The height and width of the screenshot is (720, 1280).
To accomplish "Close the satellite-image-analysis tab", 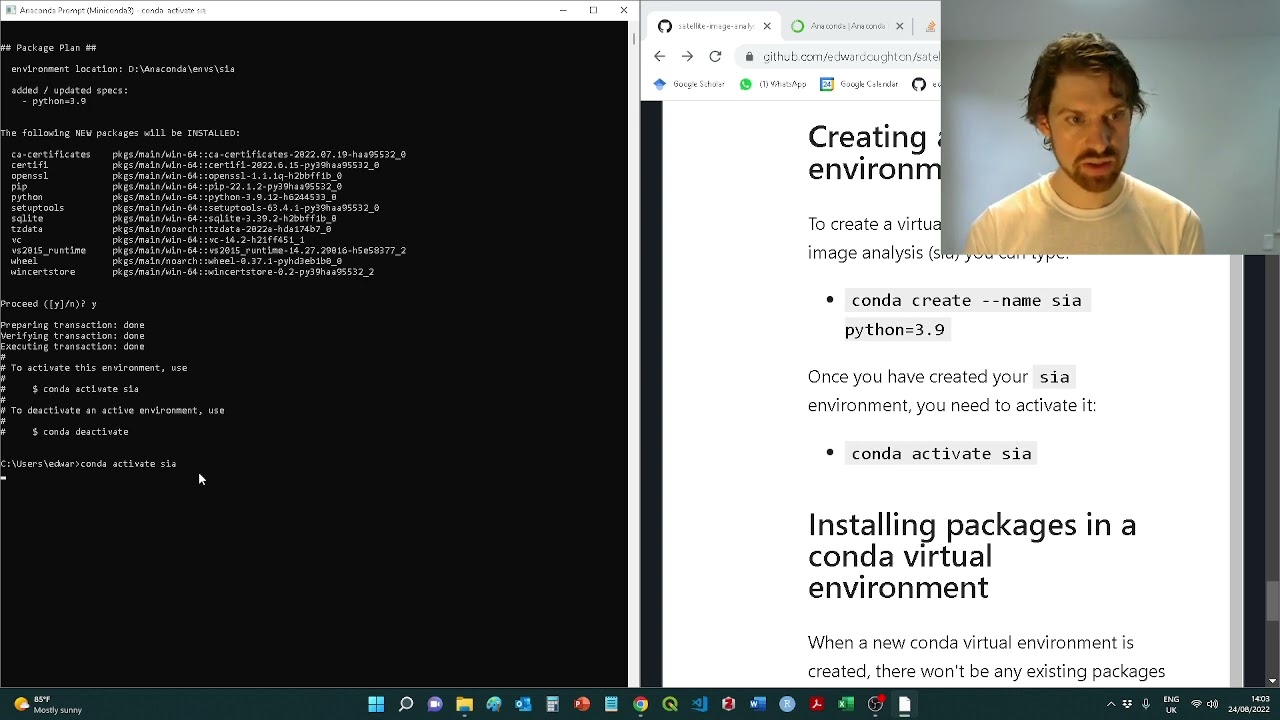I will 767,26.
